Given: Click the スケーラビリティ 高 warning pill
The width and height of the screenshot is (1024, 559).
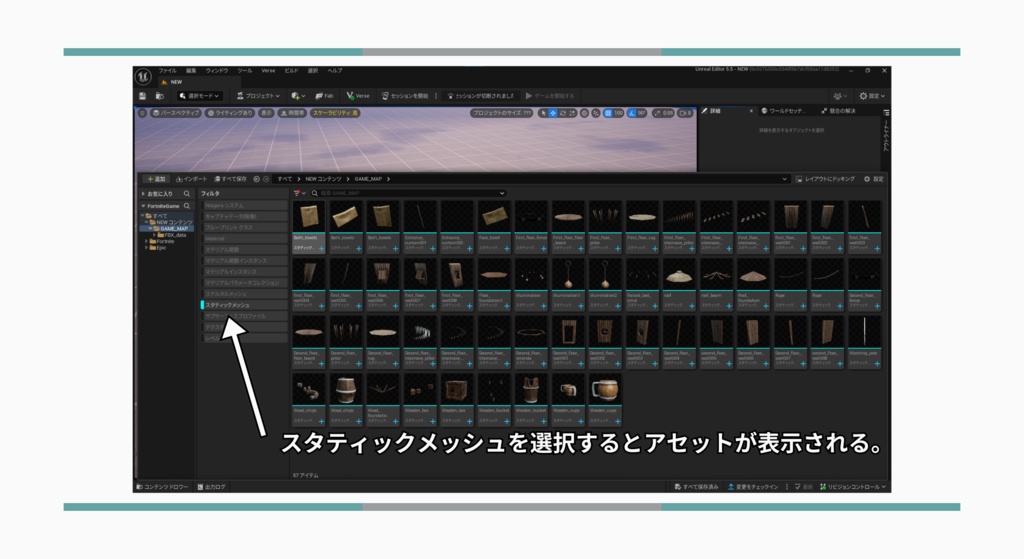Looking at the screenshot, I should click(335, 113).
